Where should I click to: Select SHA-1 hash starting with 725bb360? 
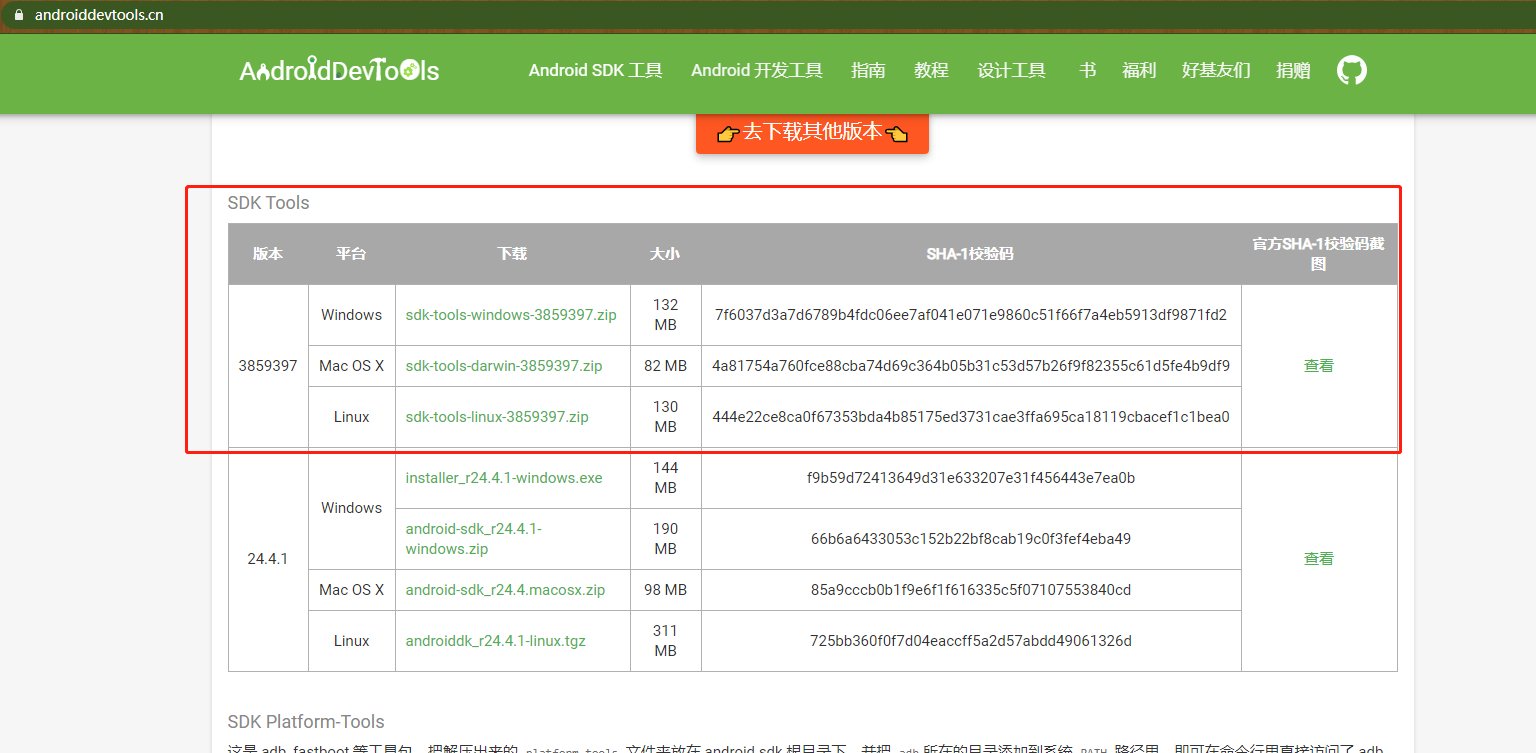point(971,641)
